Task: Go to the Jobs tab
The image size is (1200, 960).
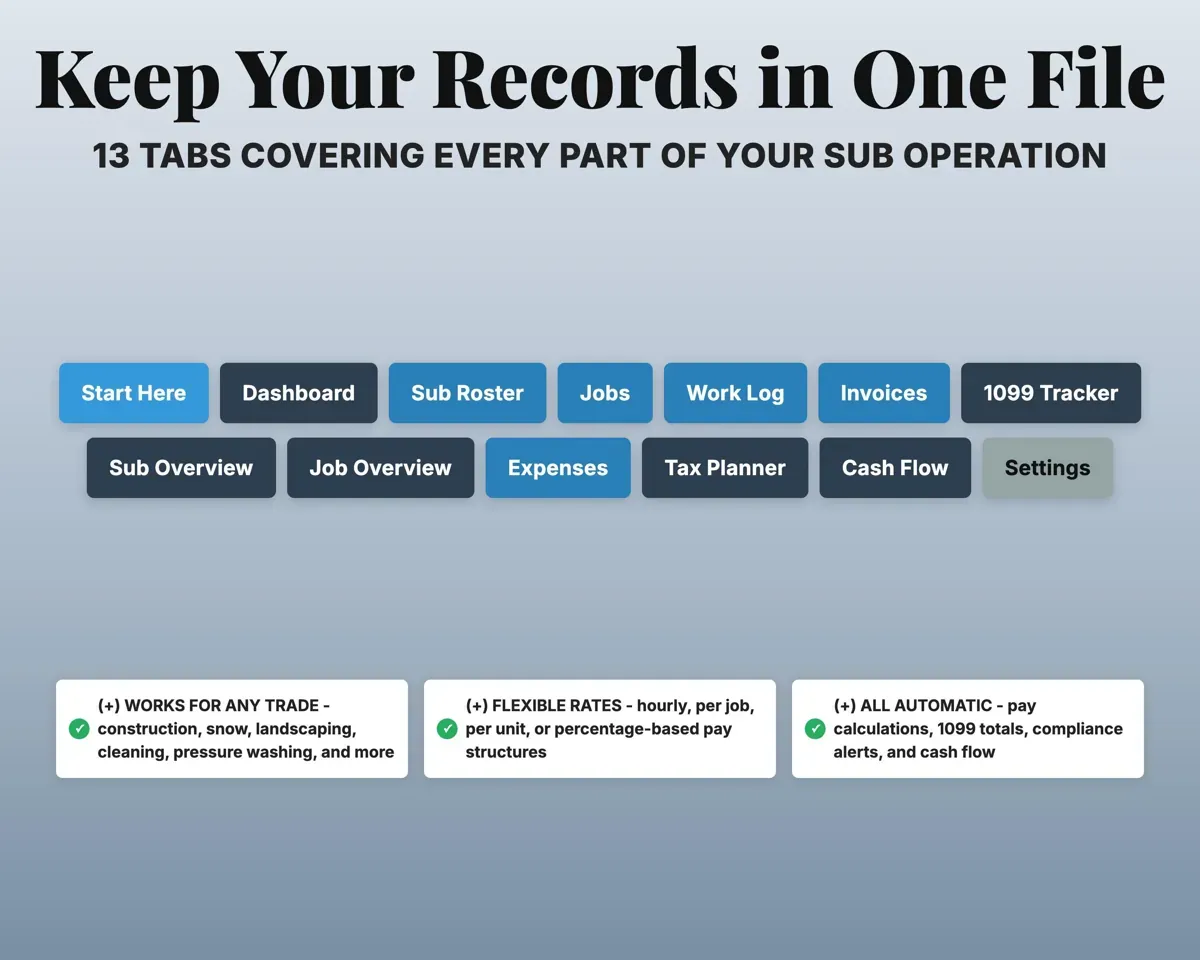Action: 605,393
